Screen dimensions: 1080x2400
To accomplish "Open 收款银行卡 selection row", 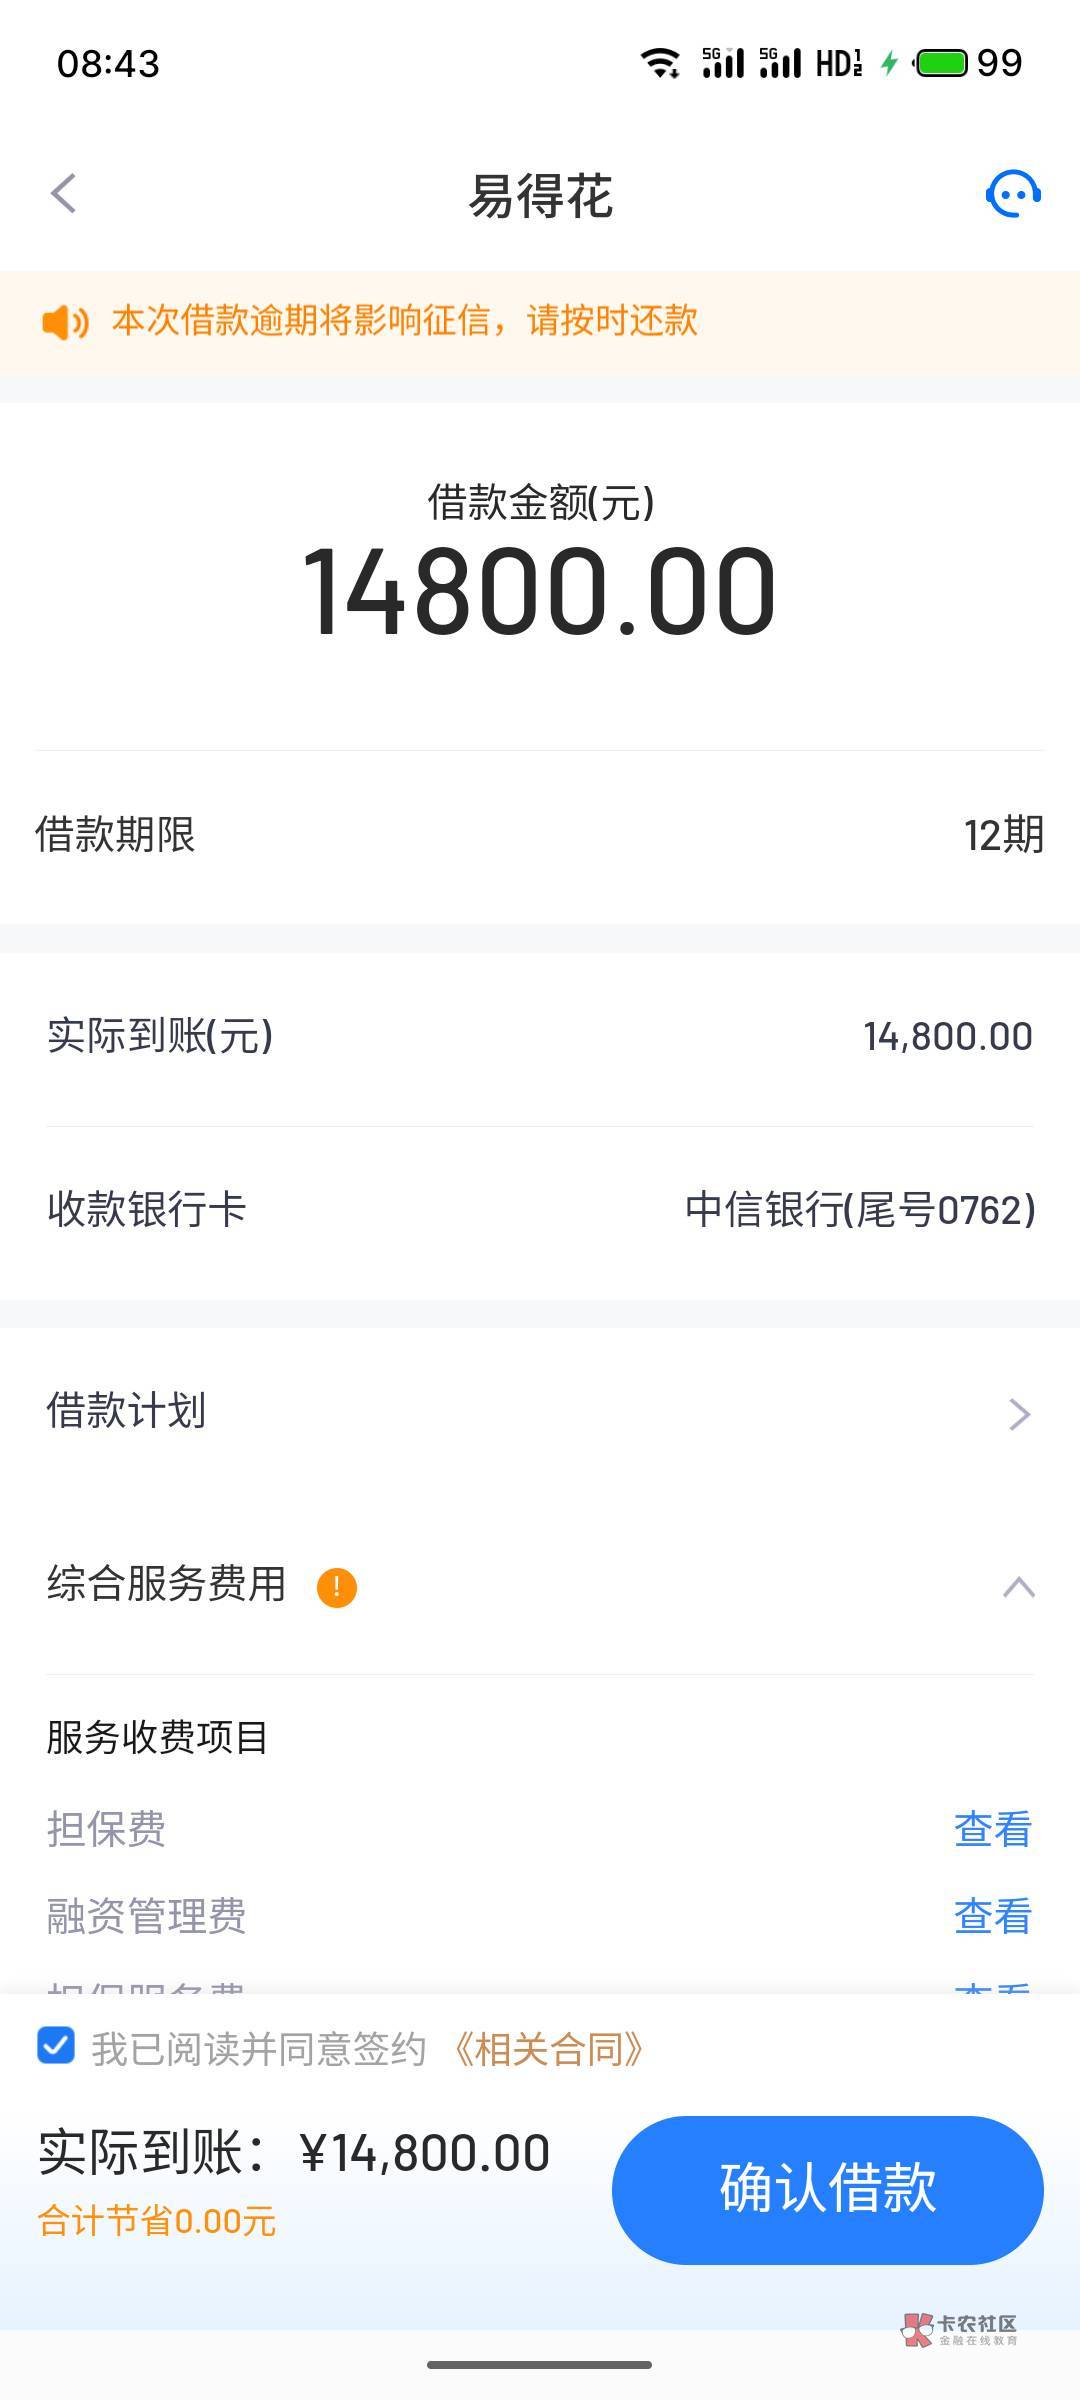I will pyautogui.click(x=540, y=1210).
